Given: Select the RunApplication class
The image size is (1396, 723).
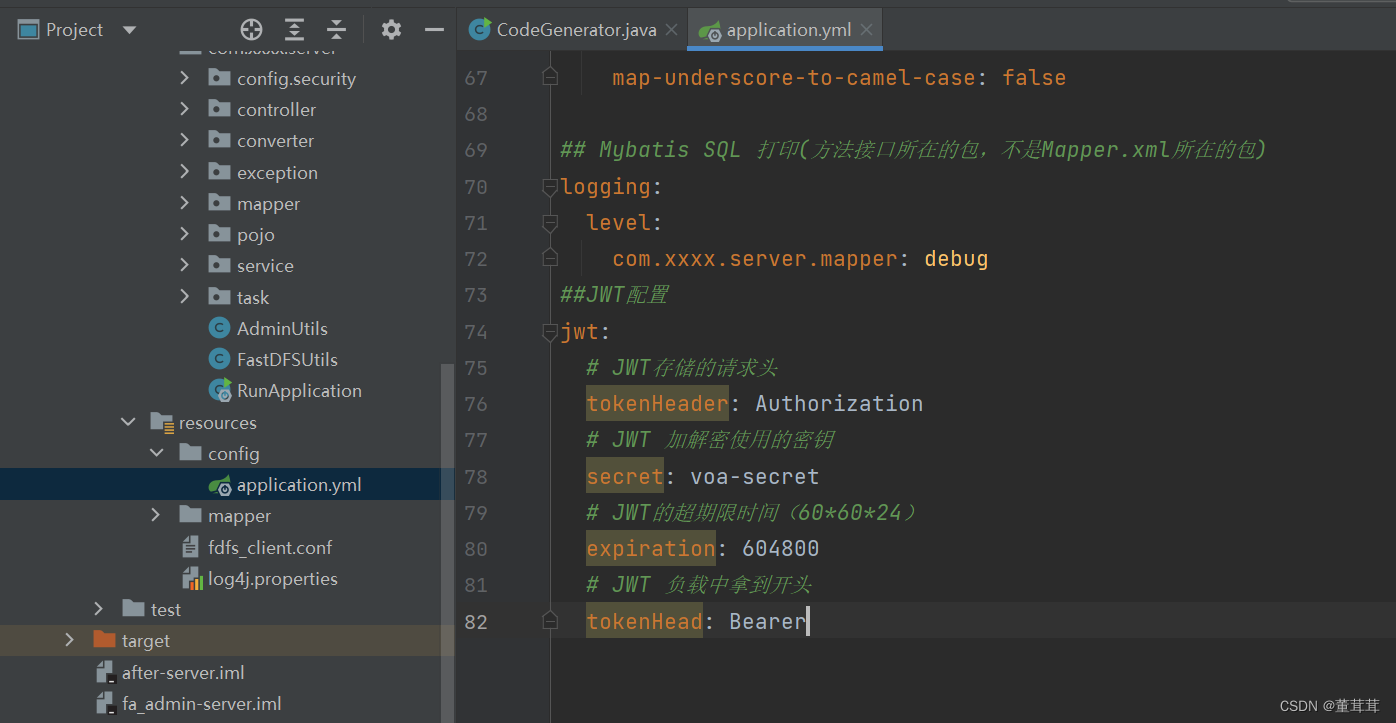Looking at the screenshot, I should pyautogui.click(x=299, y=391).
